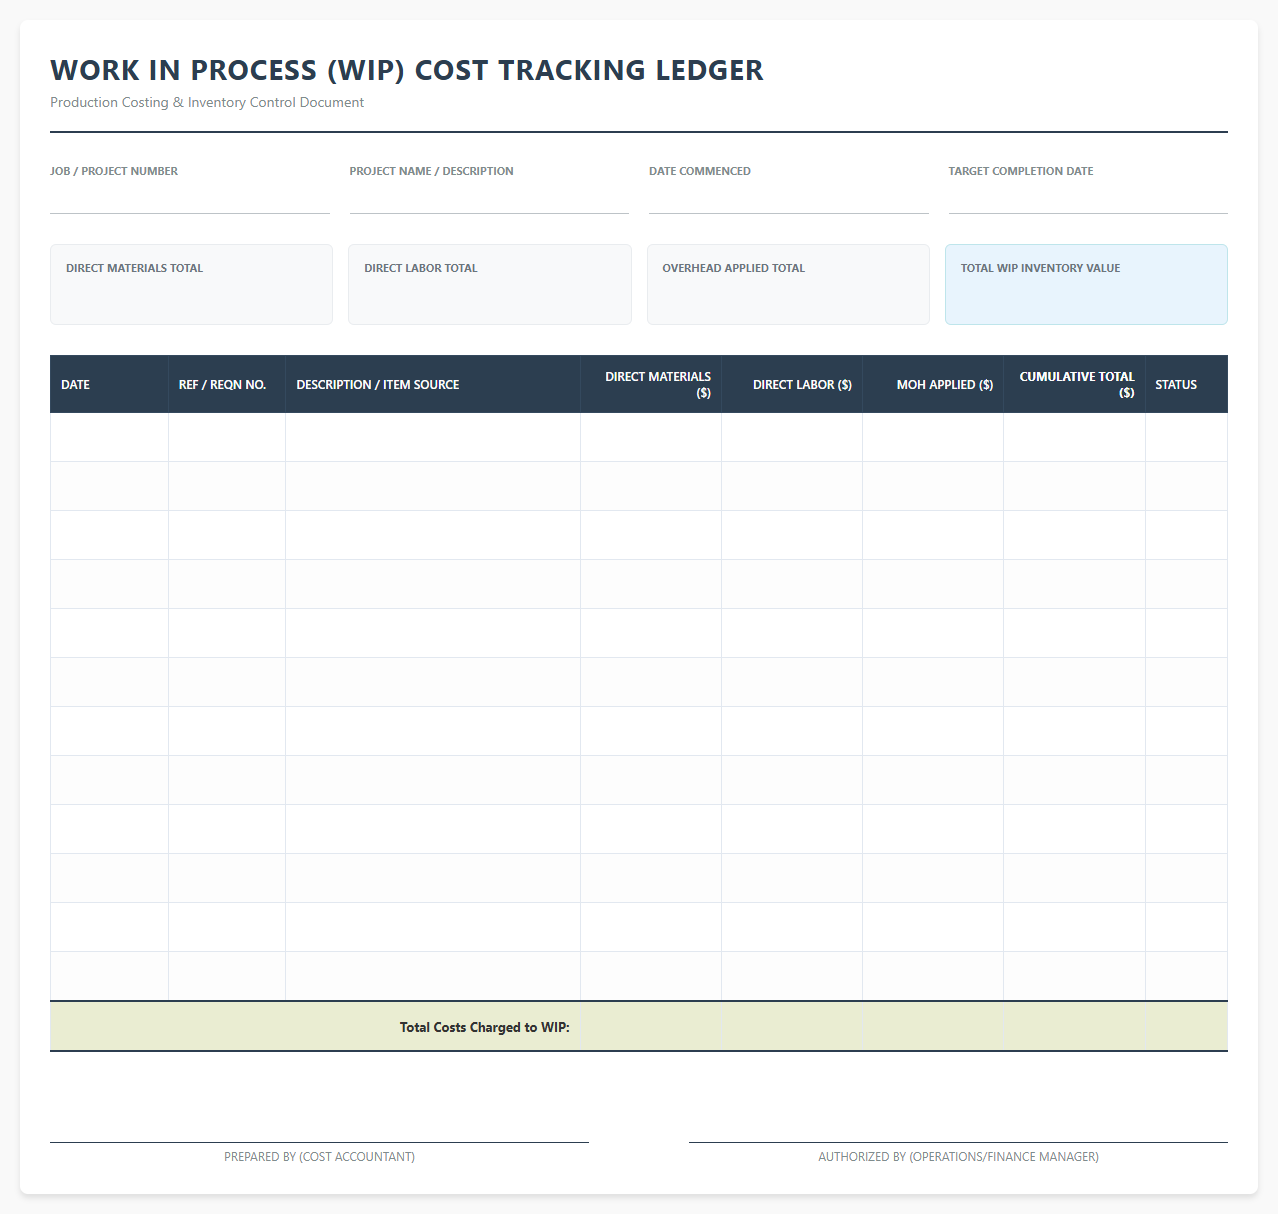
Task: Click the WIP Cost Tracking Ledger title
Action: [x=407, y=70]
